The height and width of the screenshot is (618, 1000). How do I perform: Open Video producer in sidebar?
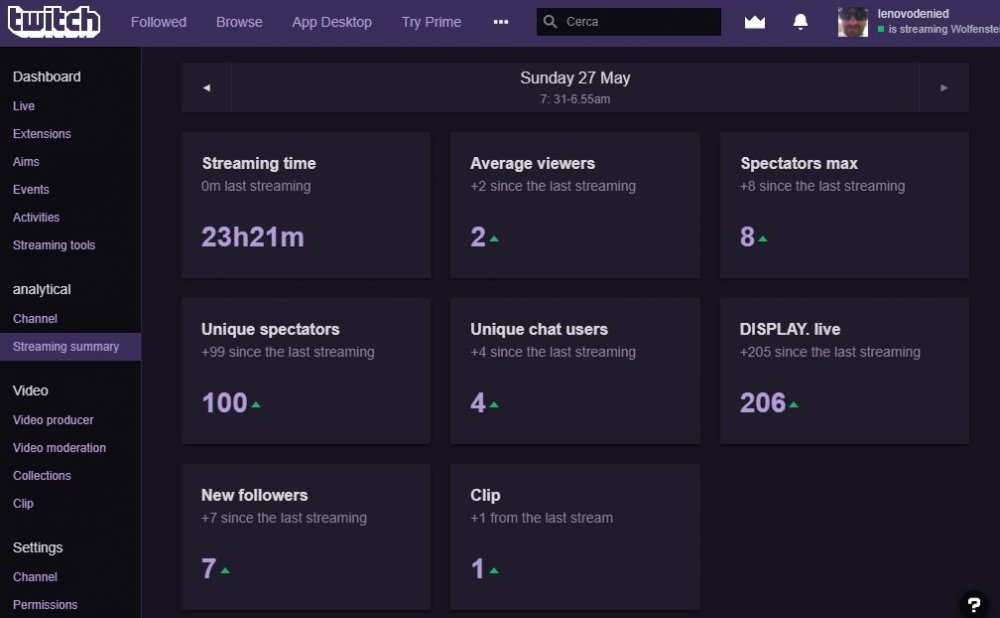53,420
